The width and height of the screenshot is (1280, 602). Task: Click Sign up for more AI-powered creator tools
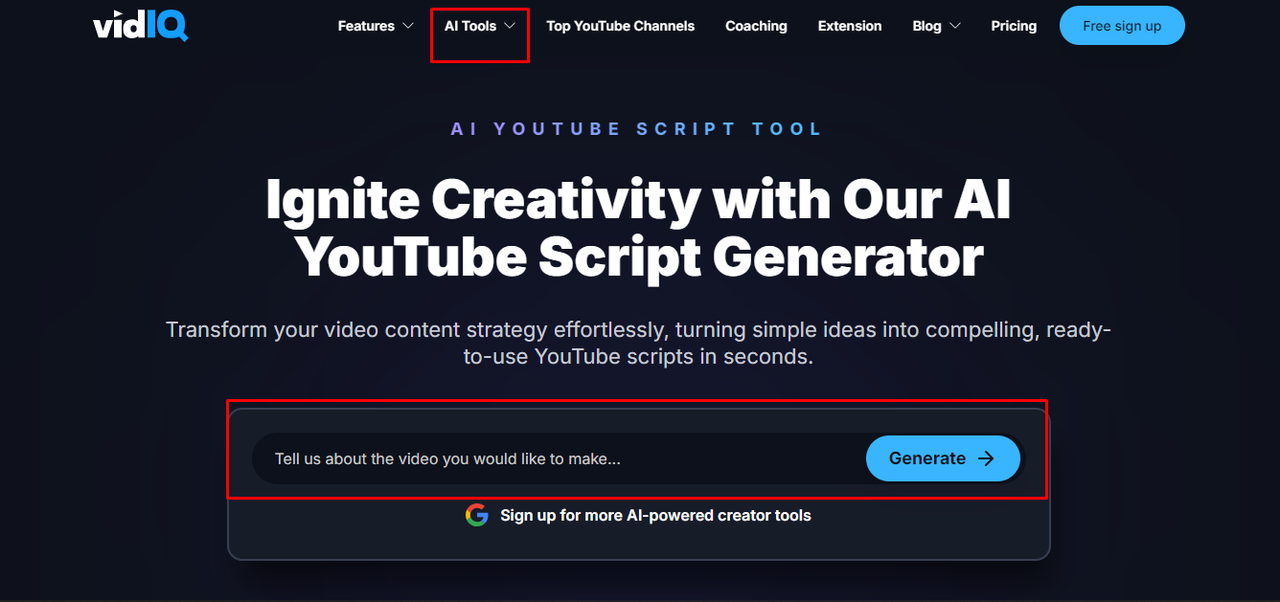point(655,516)
